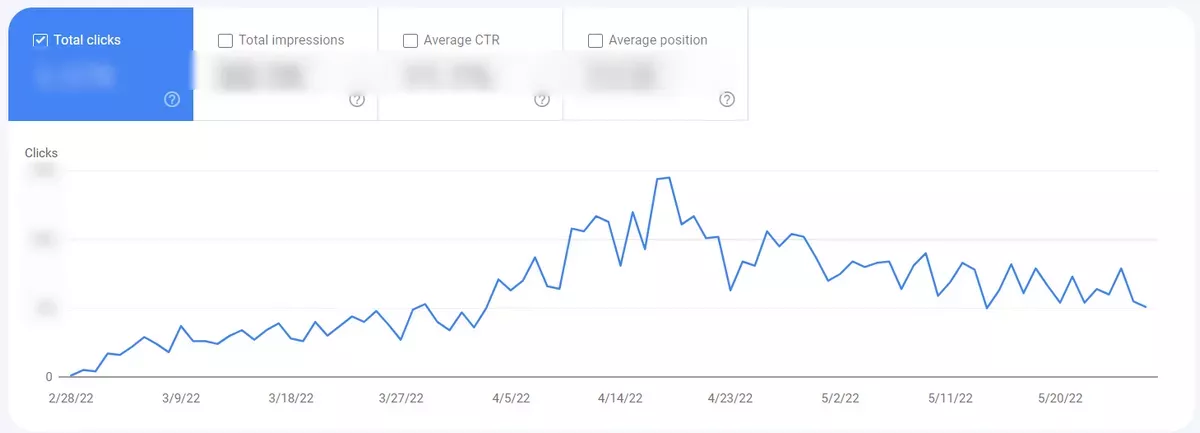Open help icon on Total impressions card
The image size is (1200, 433).
(357, 99)
